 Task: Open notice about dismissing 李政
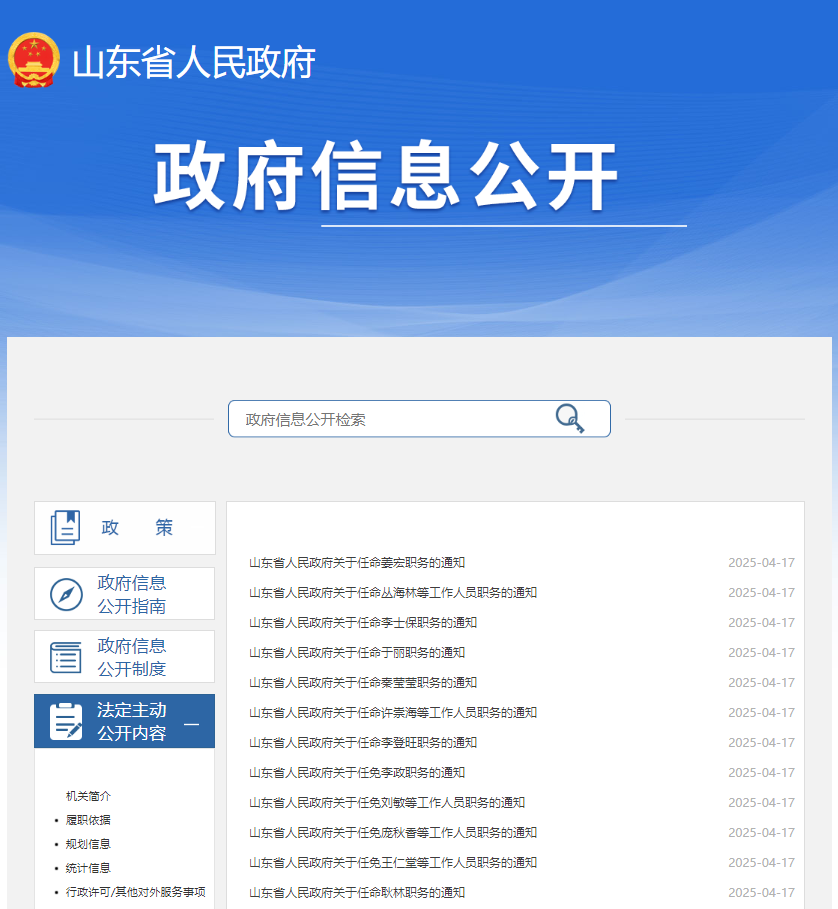(357, 773)
